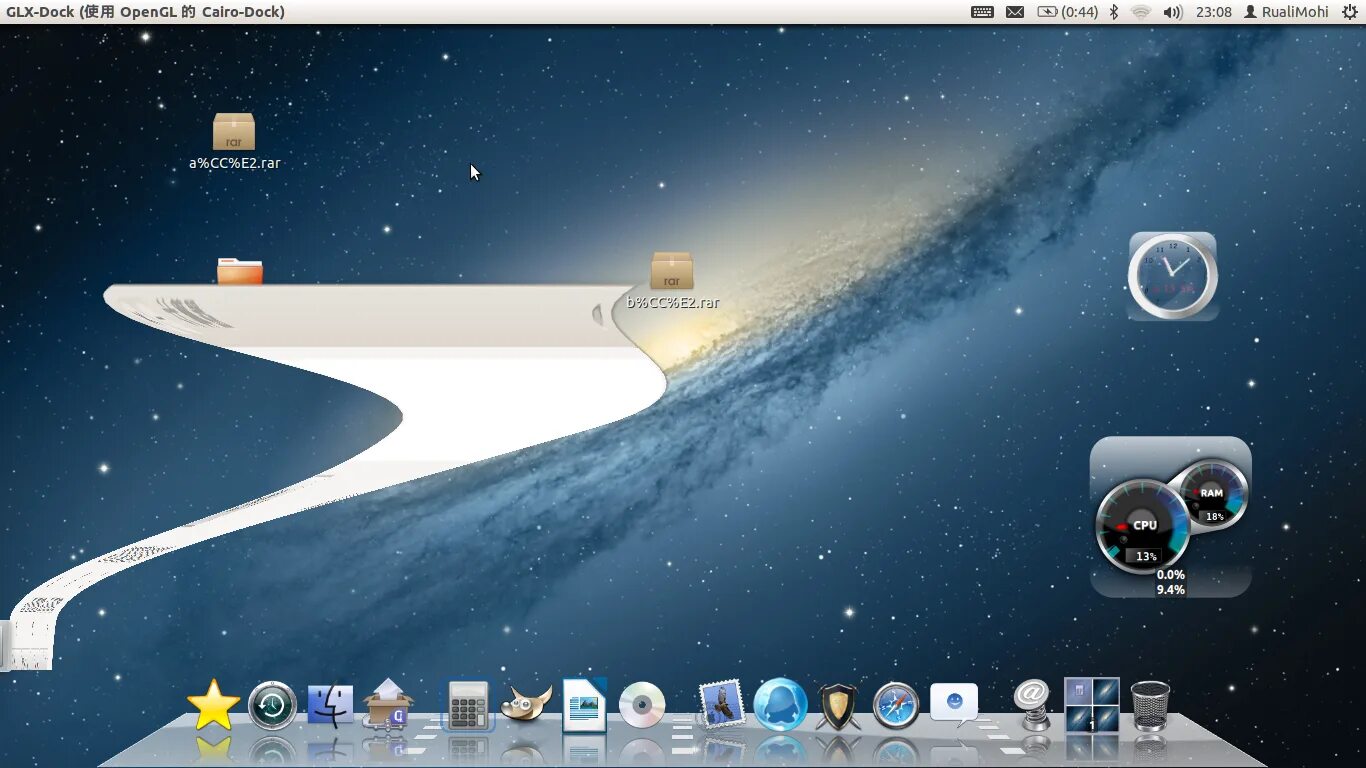Screen dimensions: 1366x768
Task: Open the keyboard input indicator in top panel
Action: tap(982, 12)
